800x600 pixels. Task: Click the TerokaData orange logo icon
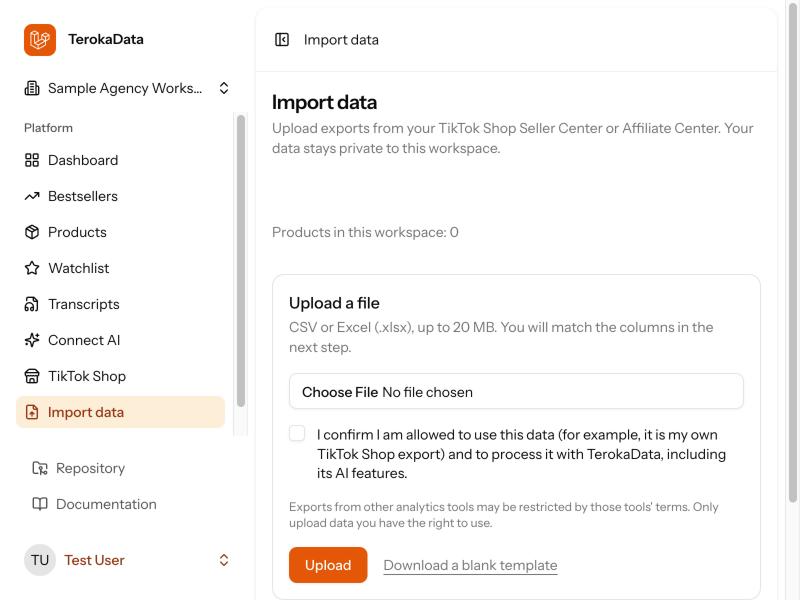40,40
